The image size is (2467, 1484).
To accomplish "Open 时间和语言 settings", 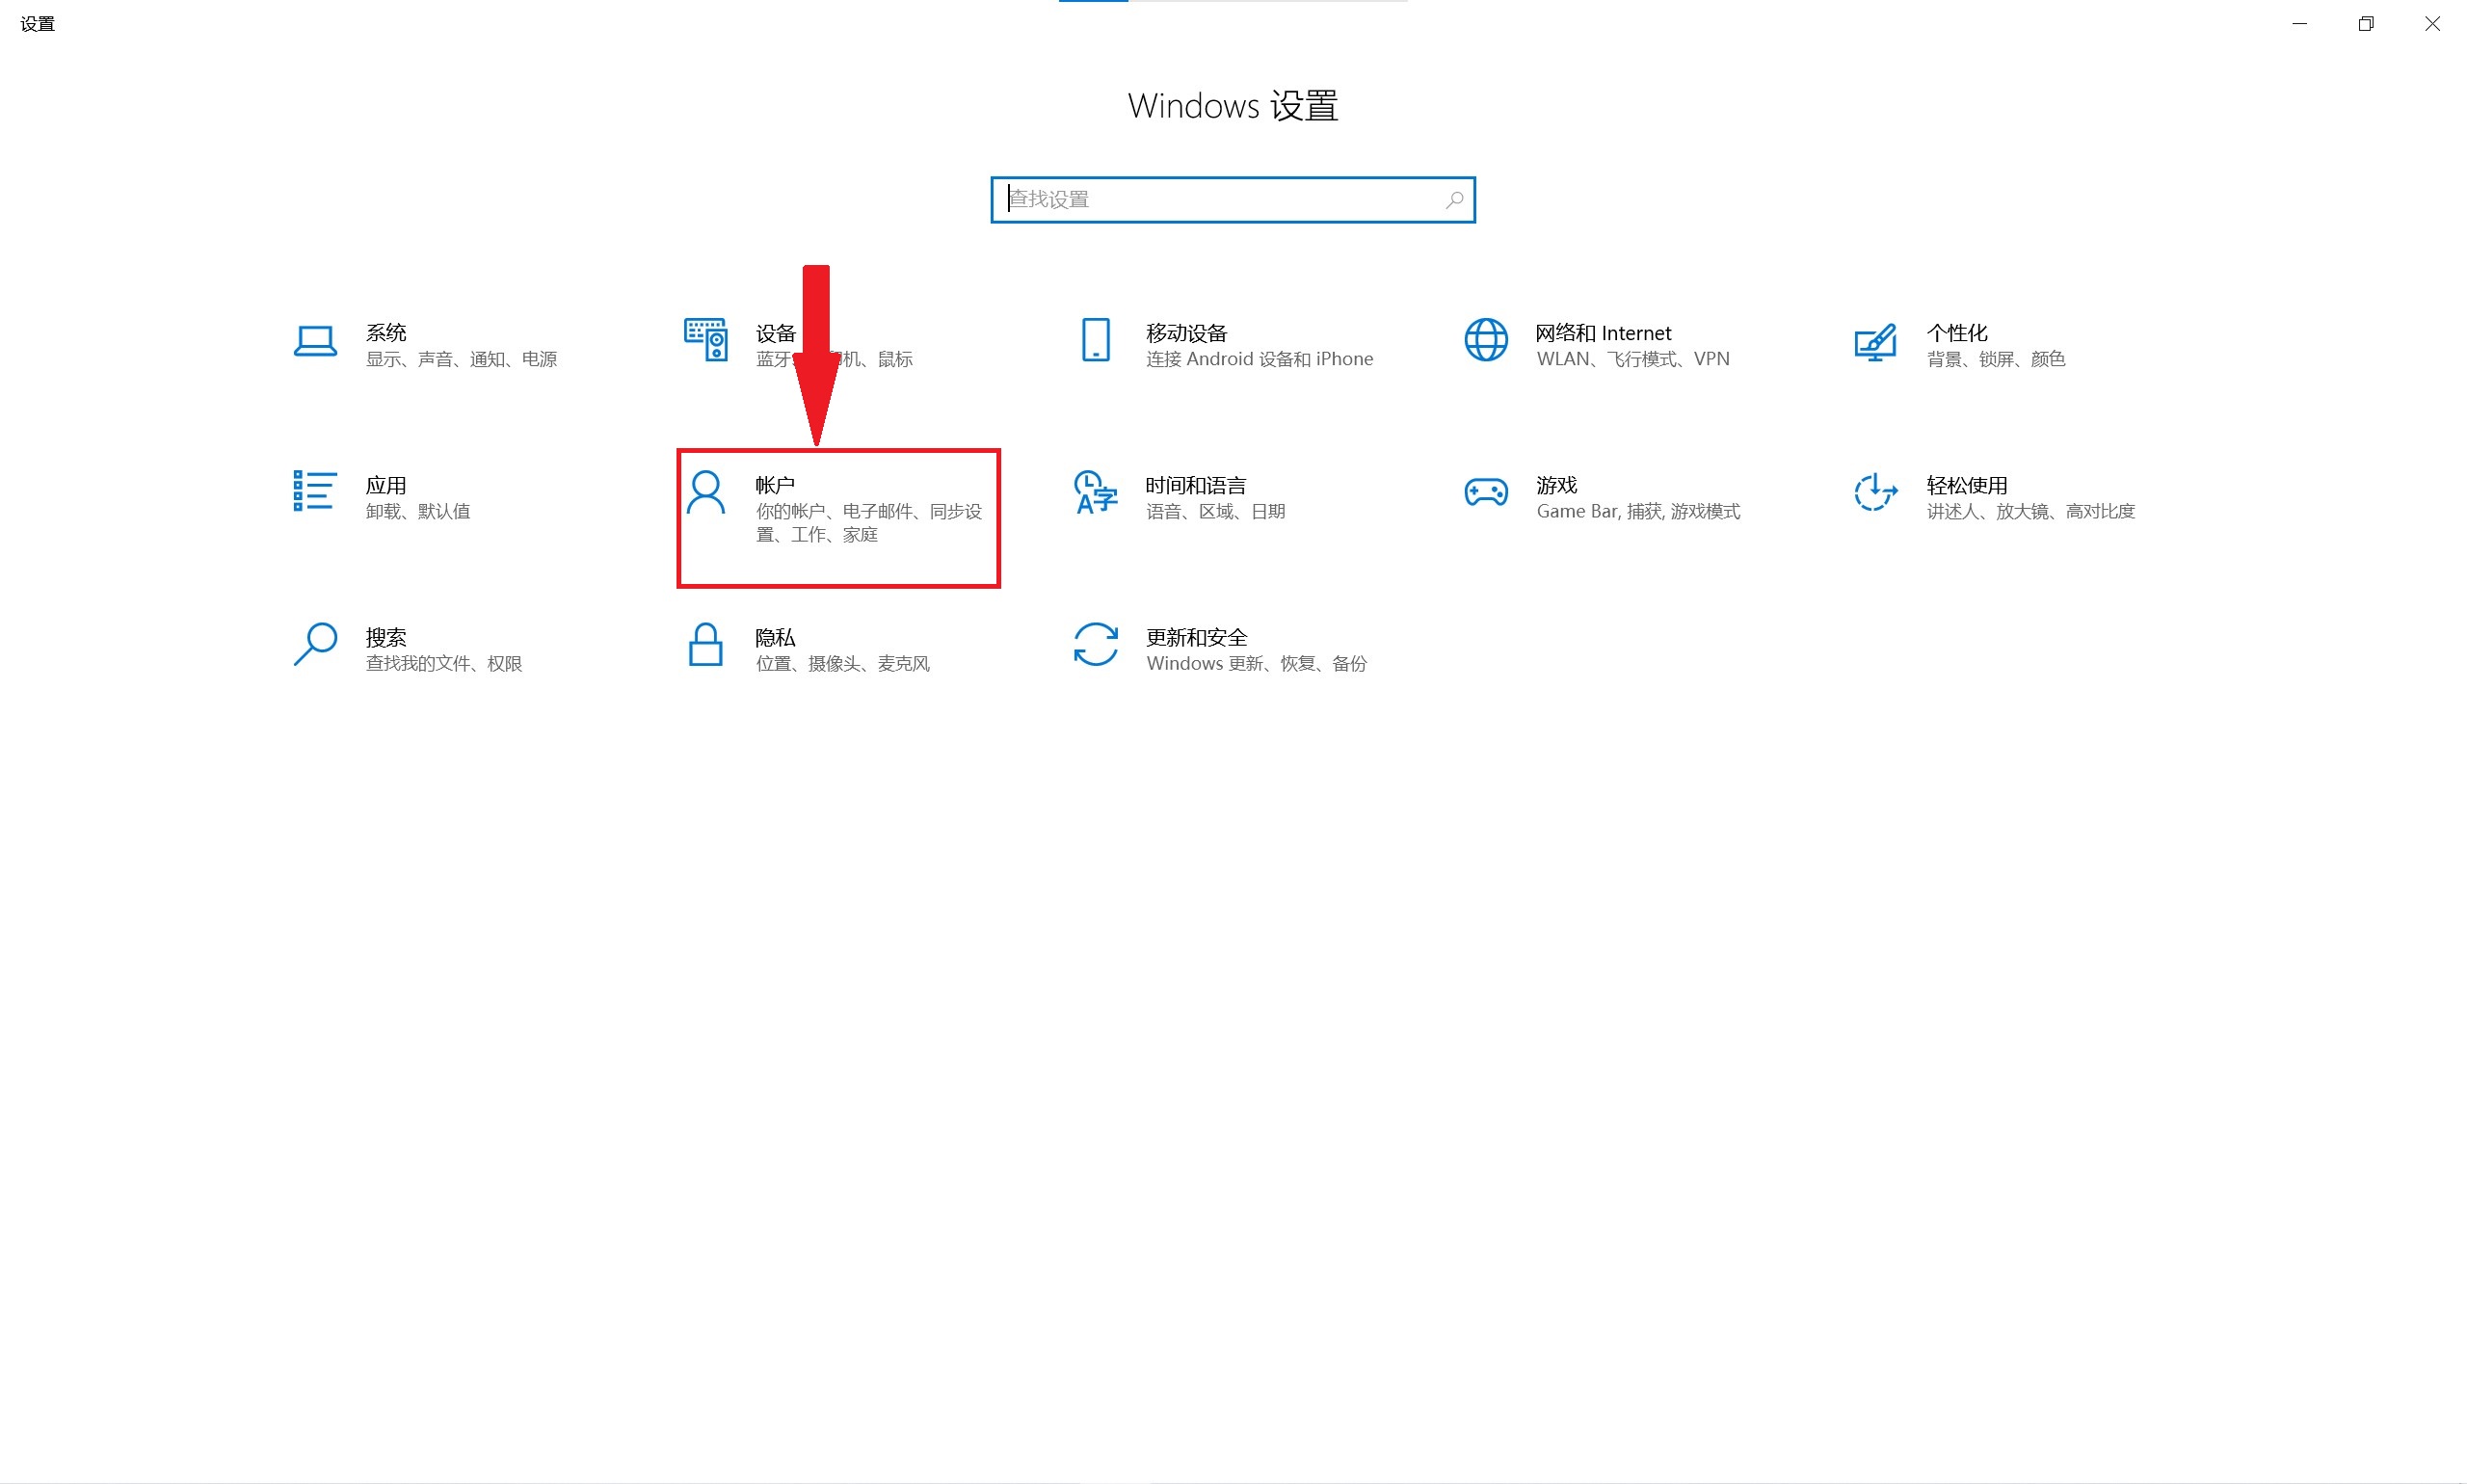I will [x=1200, y=497].
